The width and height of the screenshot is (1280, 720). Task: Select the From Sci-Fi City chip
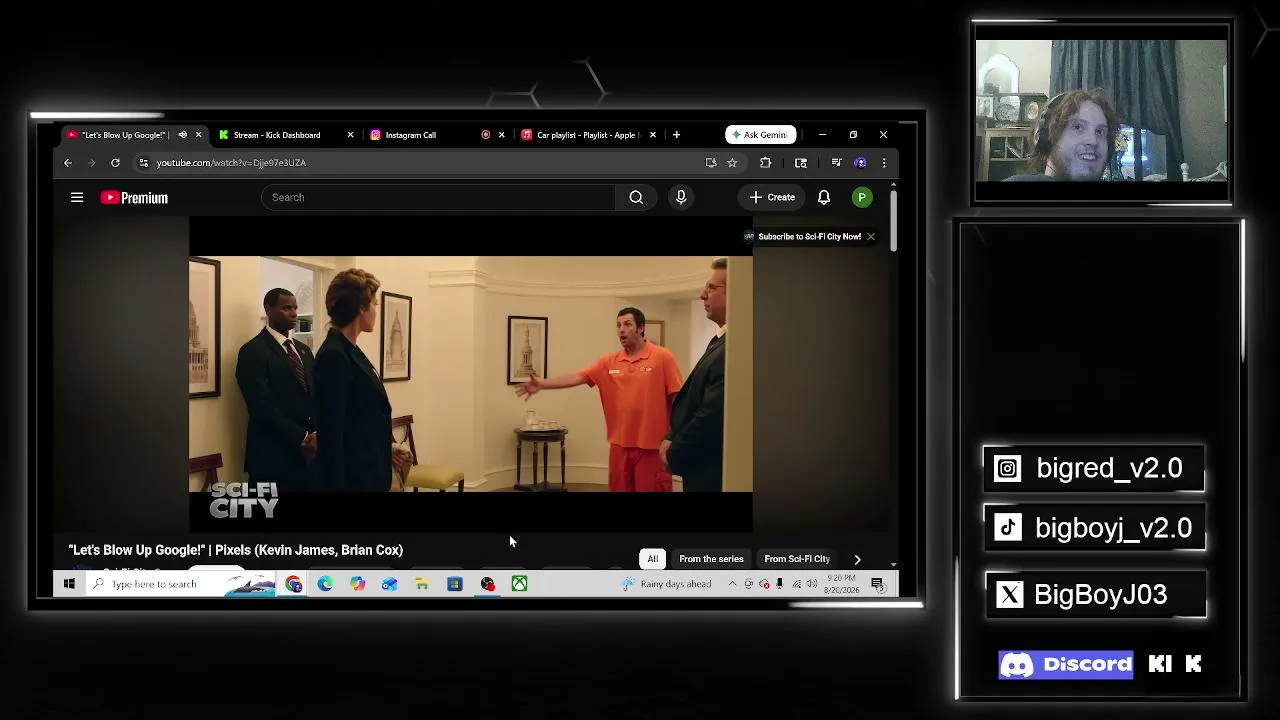coord(797,559)
